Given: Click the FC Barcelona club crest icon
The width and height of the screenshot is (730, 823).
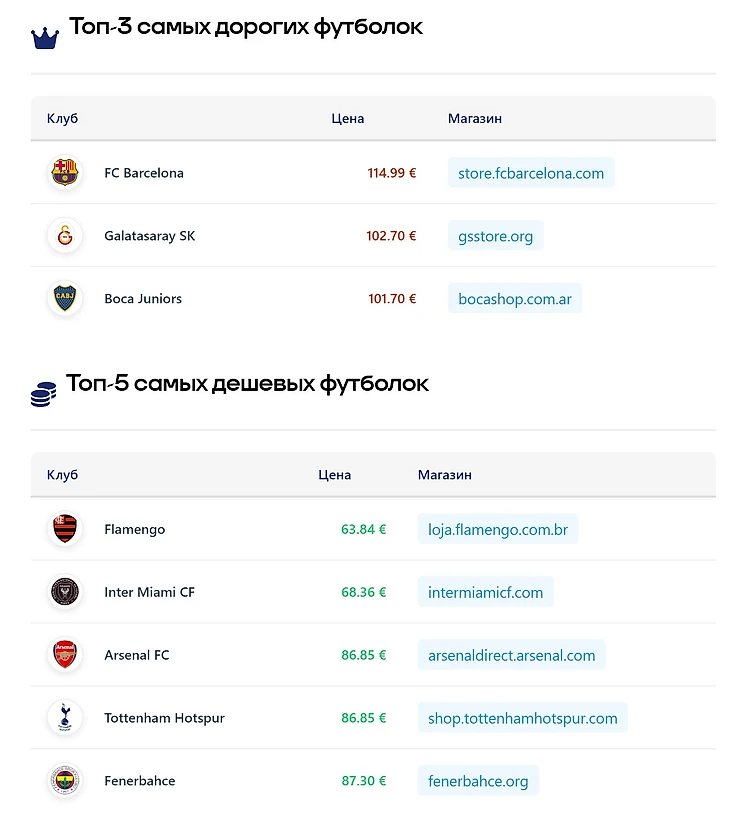Looking at the screenshot, I should click(64, 172).
